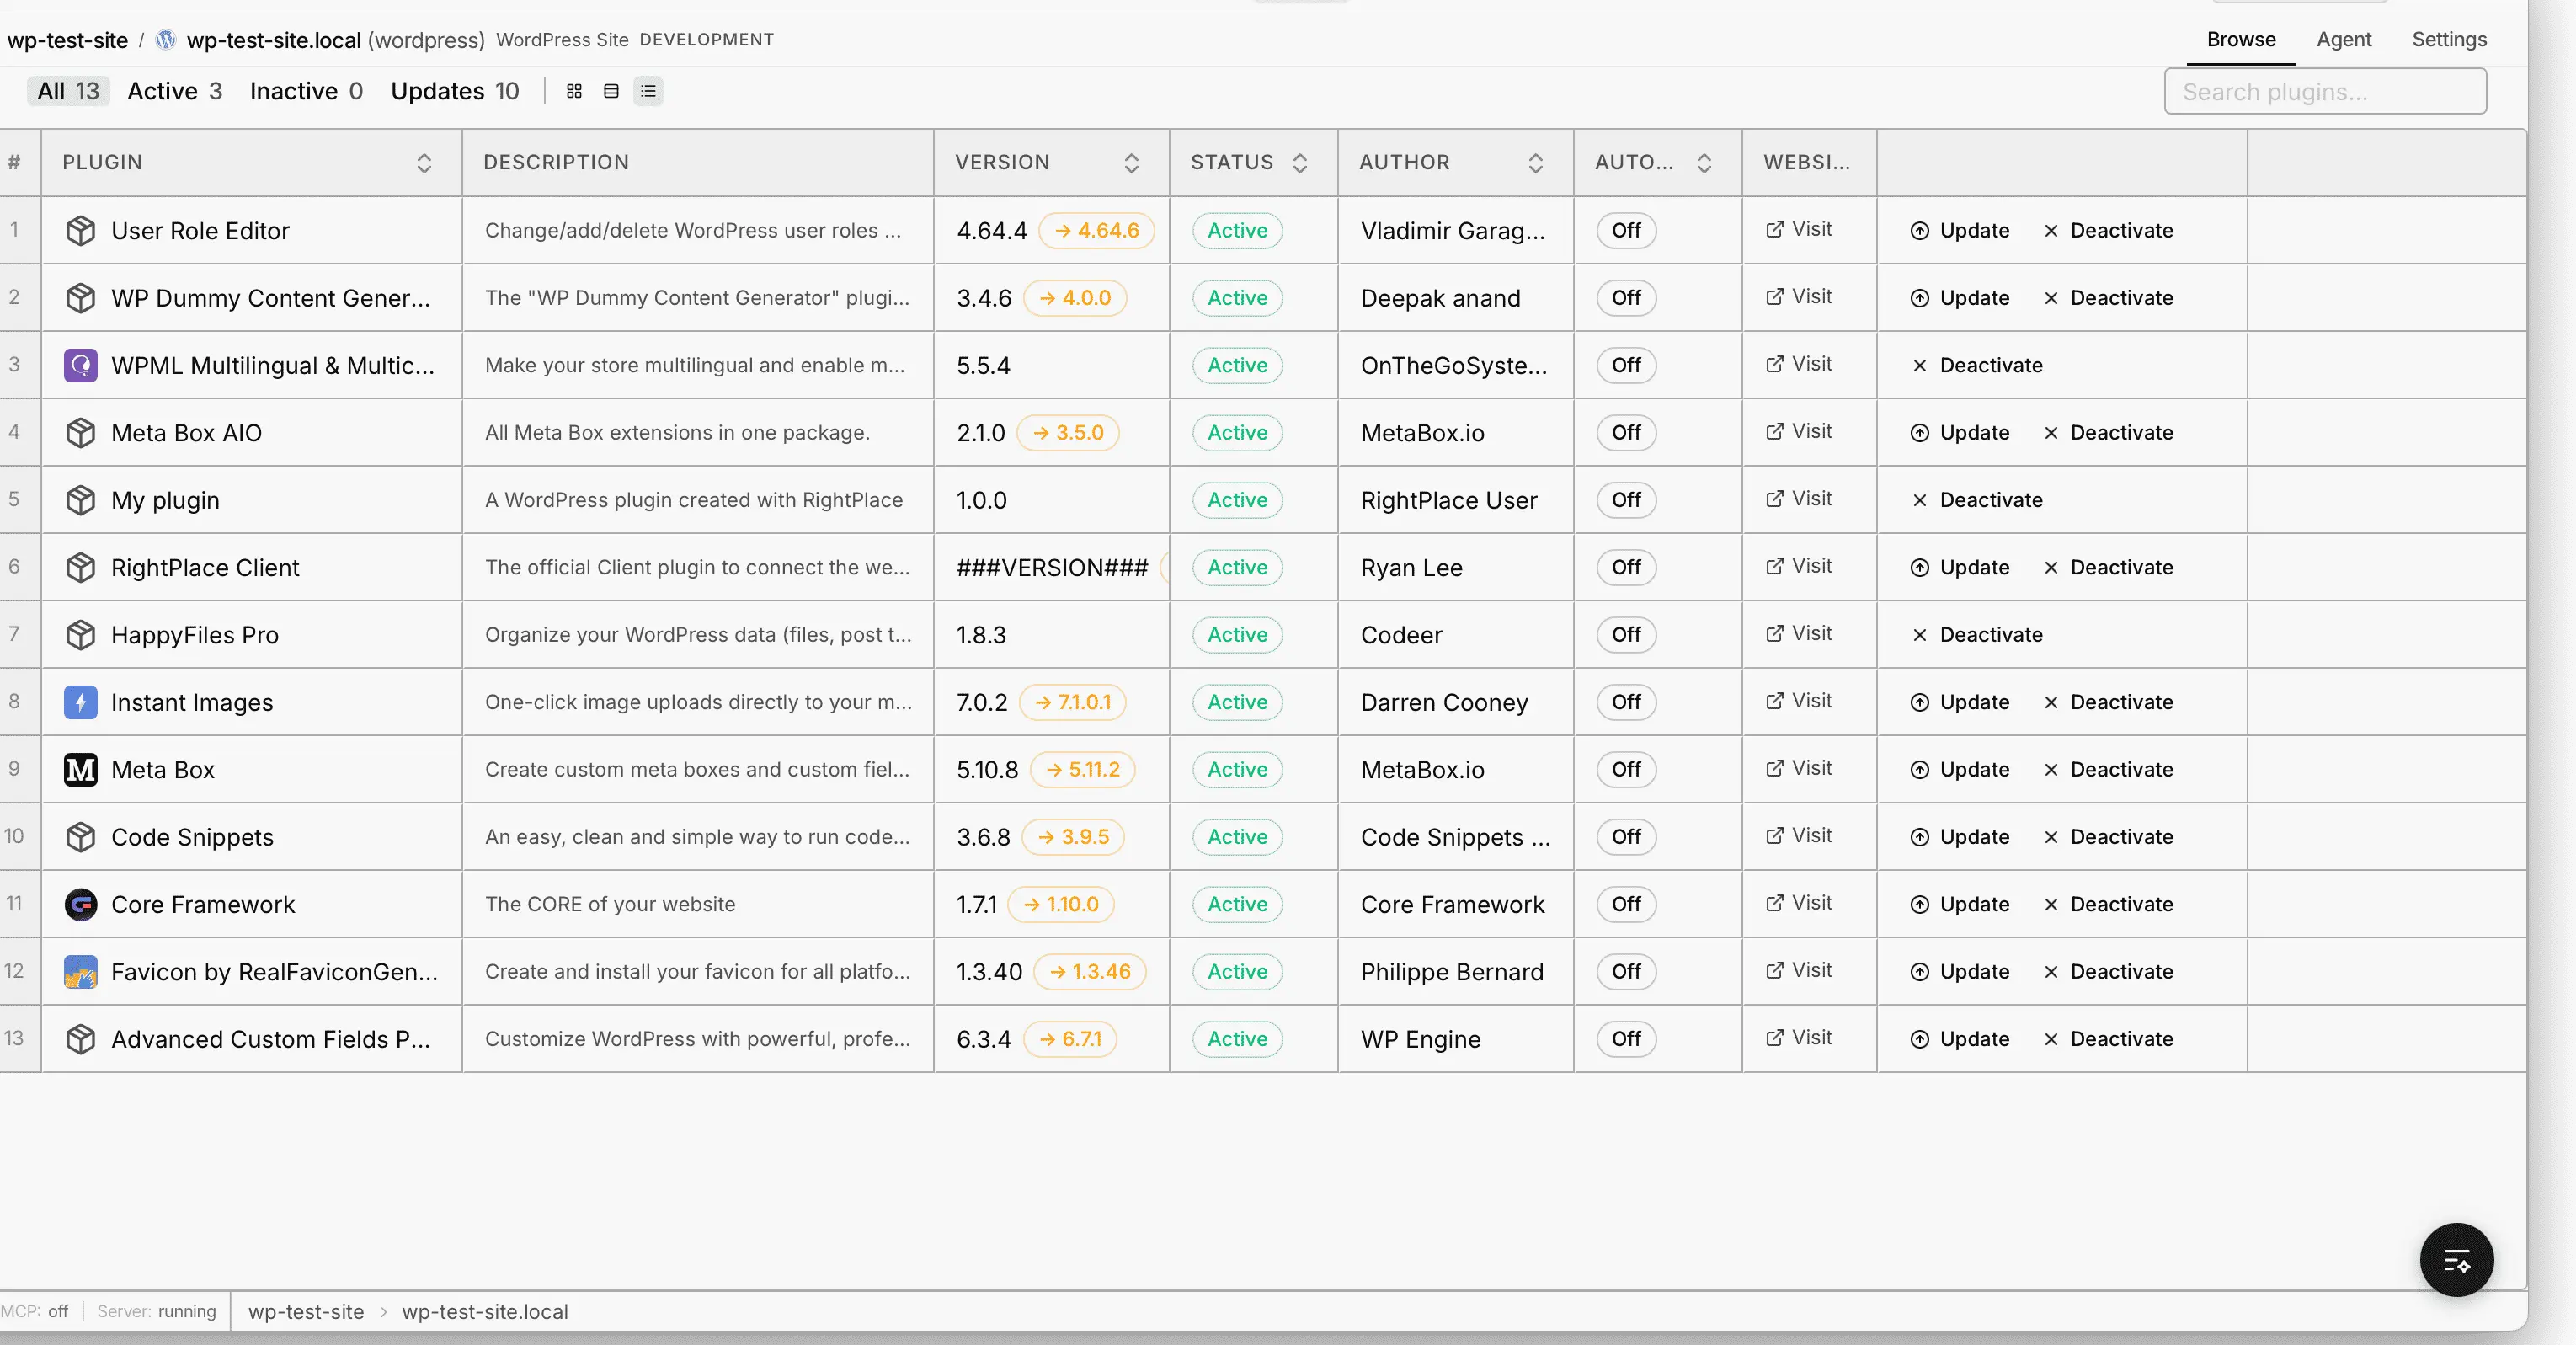Viewport: 2576px width, 1345px height.
Task: Sort by the AUTO column arrows
Action: [x=1704, y=163]
